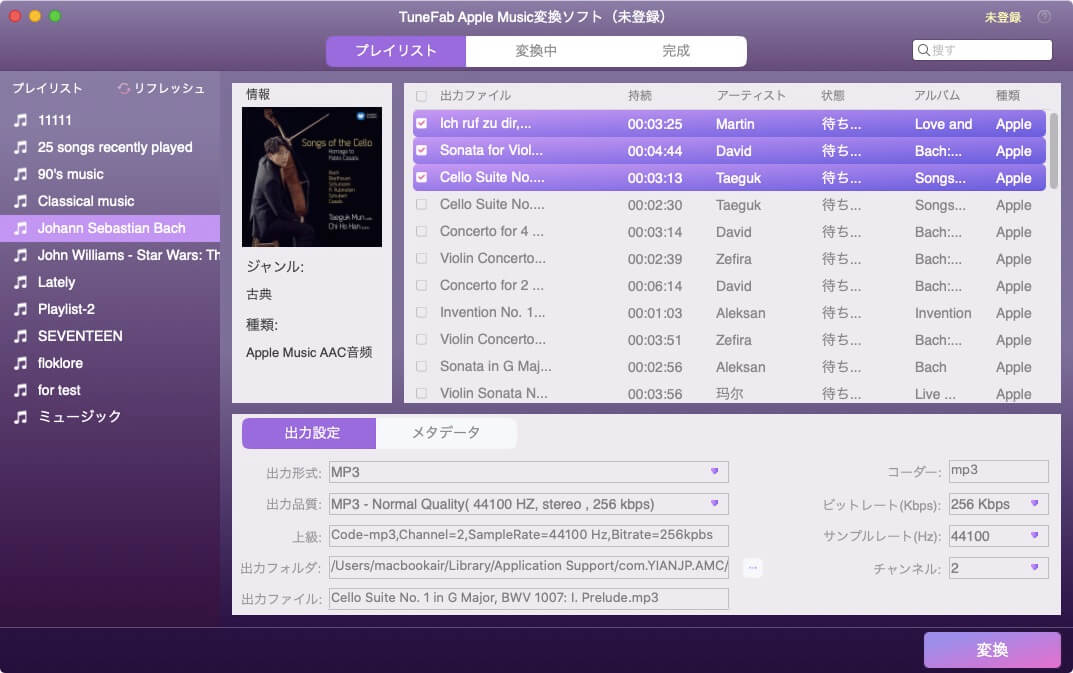
Task: Uncheck the Ich ruf zu dir track
Action: pyautogui.click(x=421, y=124)
